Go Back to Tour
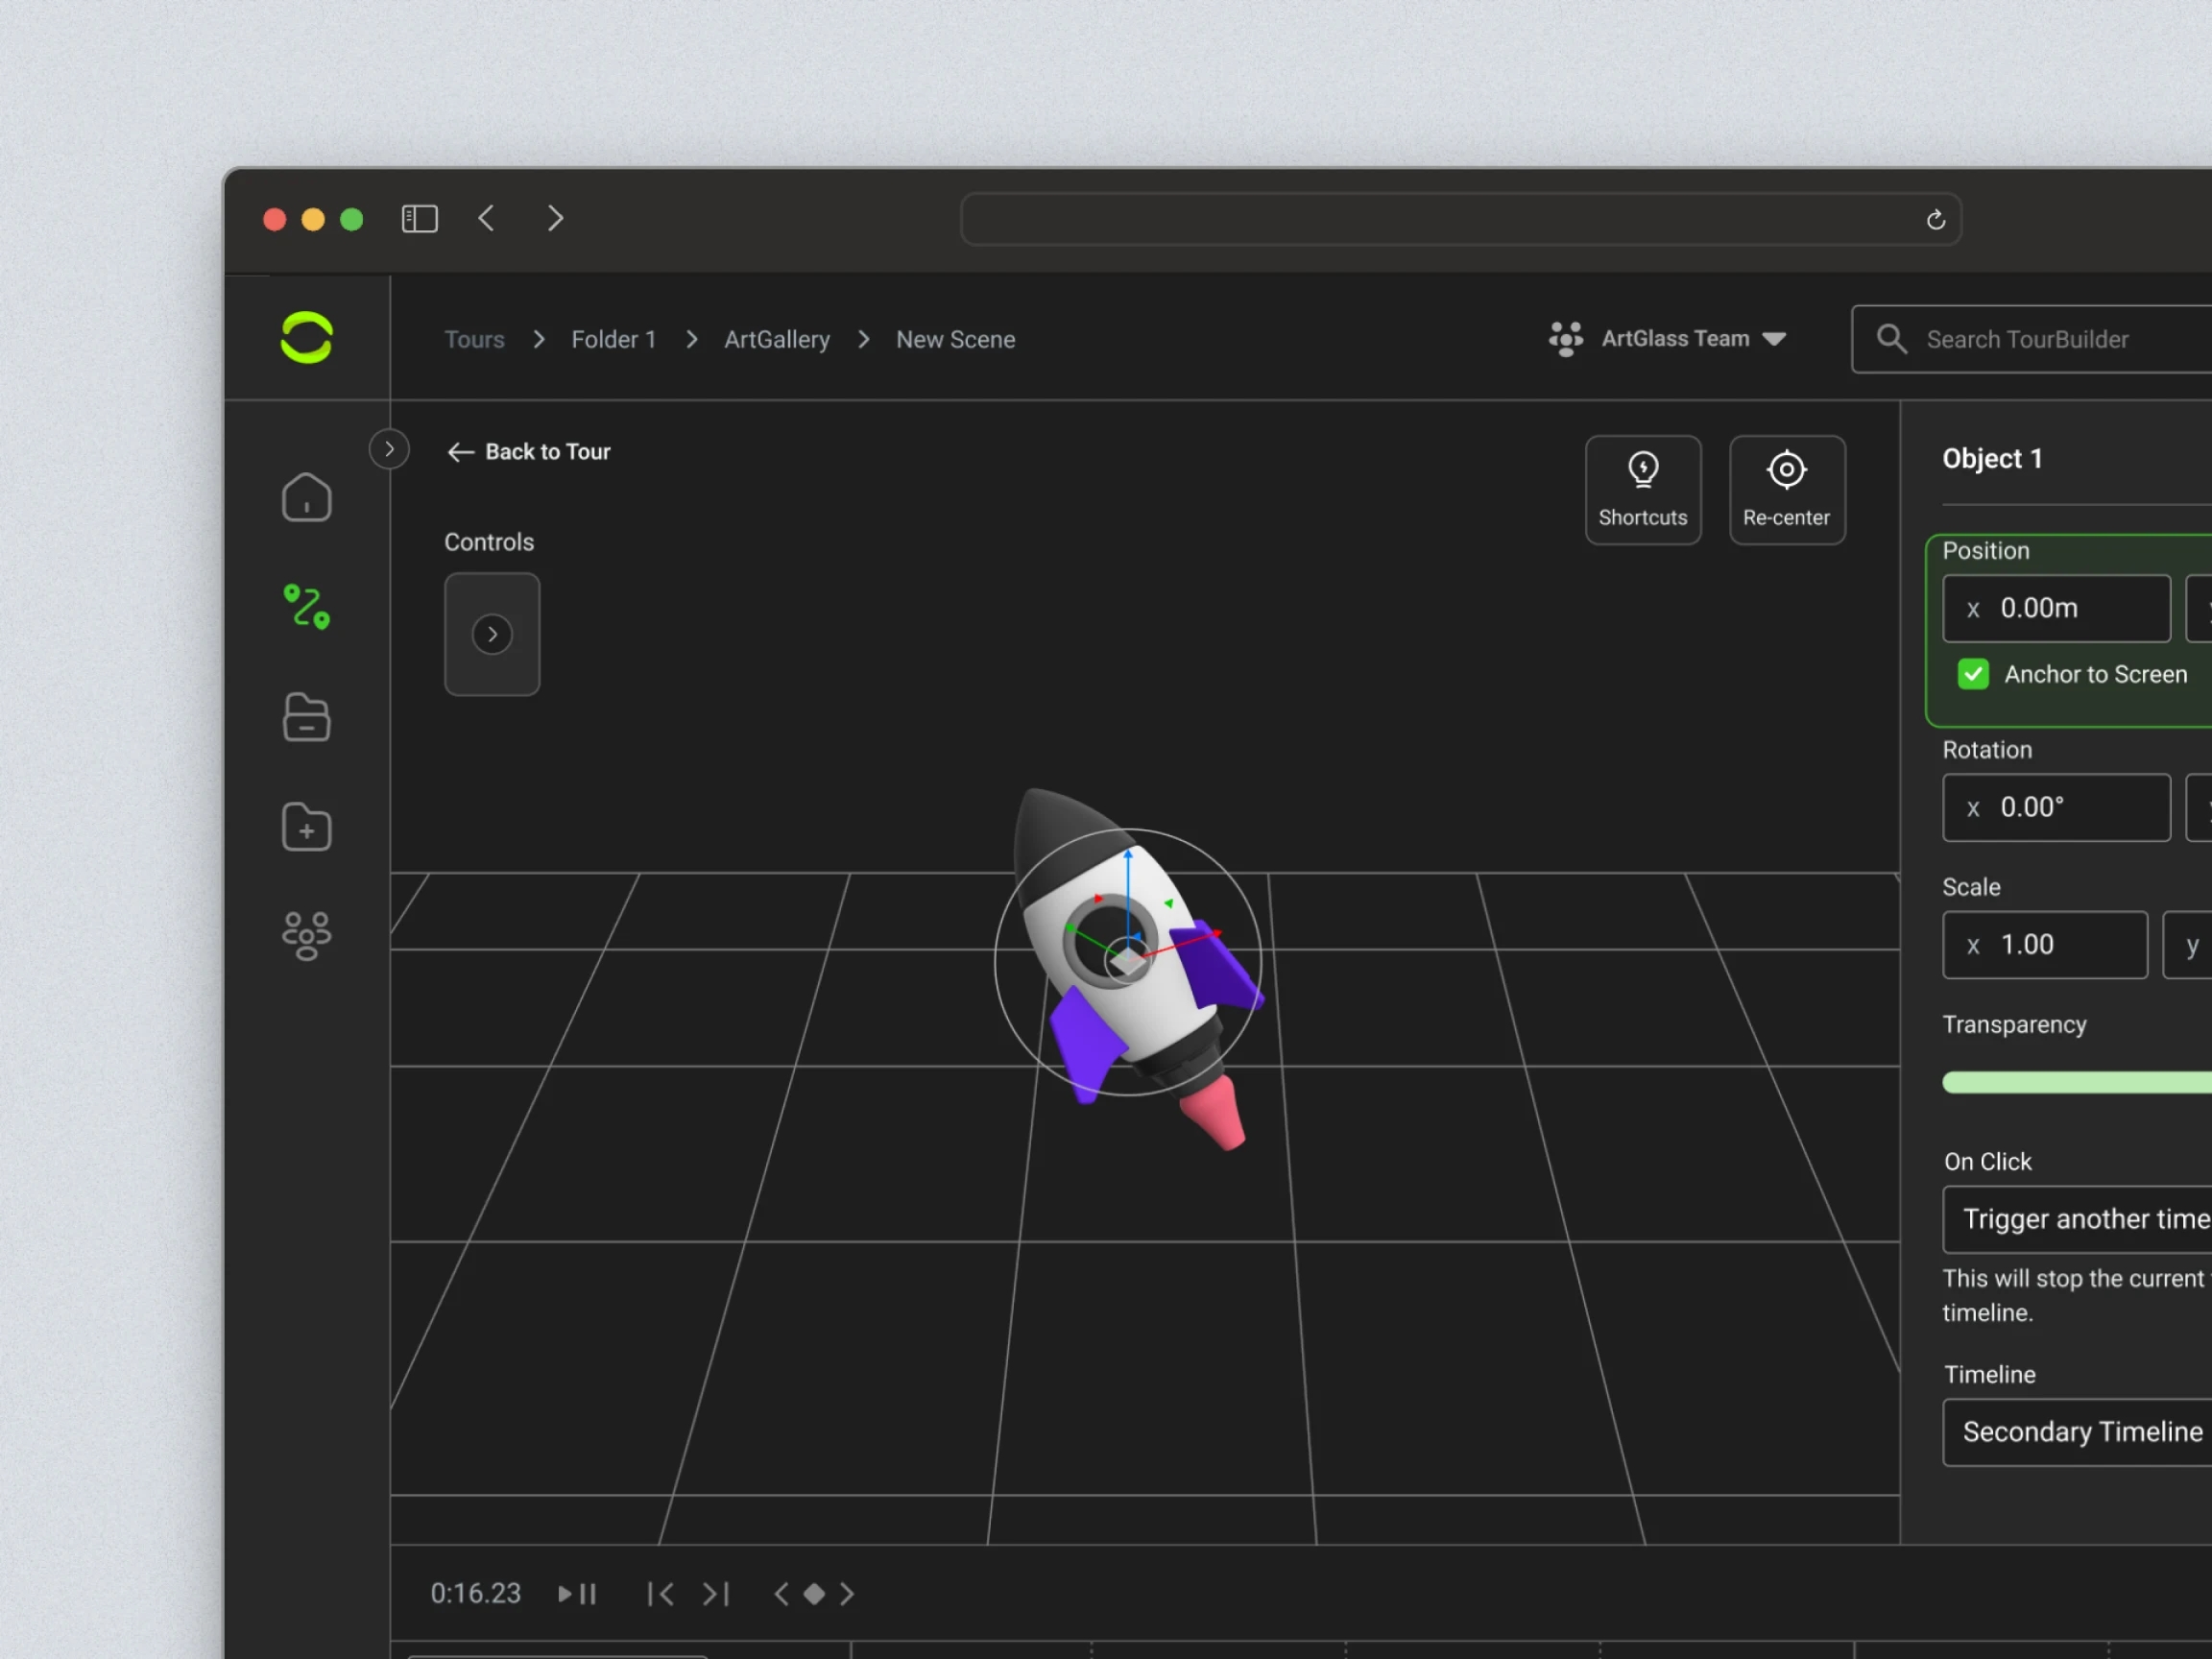2212x1659 pixels. pyautogui.click(x=528, y=452)
